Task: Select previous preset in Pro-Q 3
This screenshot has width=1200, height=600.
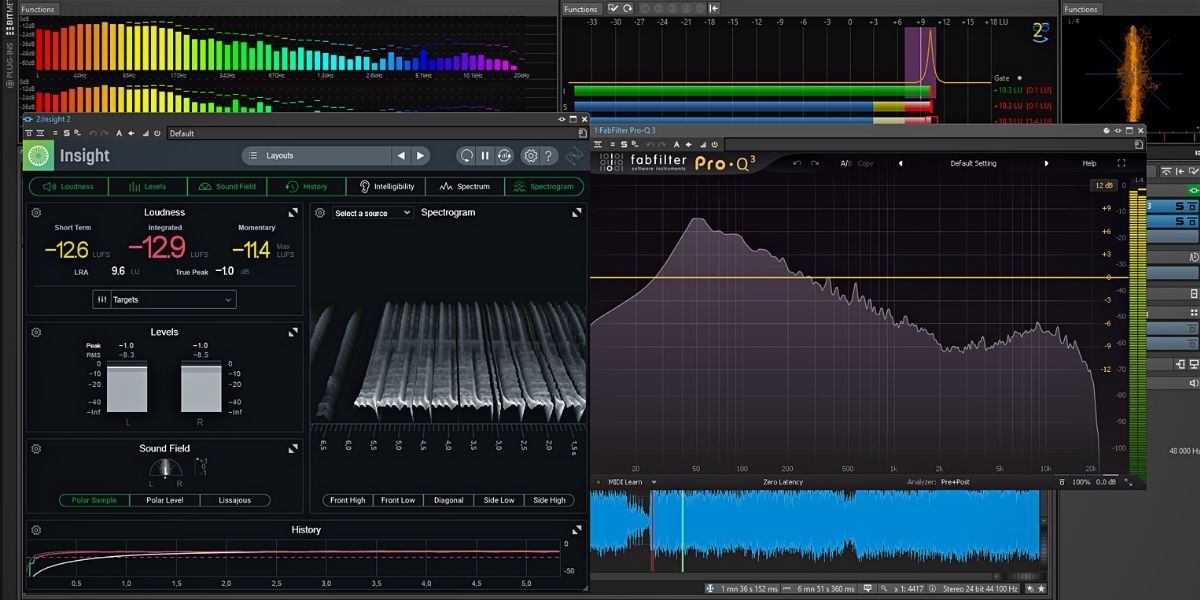Action: point(900,163)
